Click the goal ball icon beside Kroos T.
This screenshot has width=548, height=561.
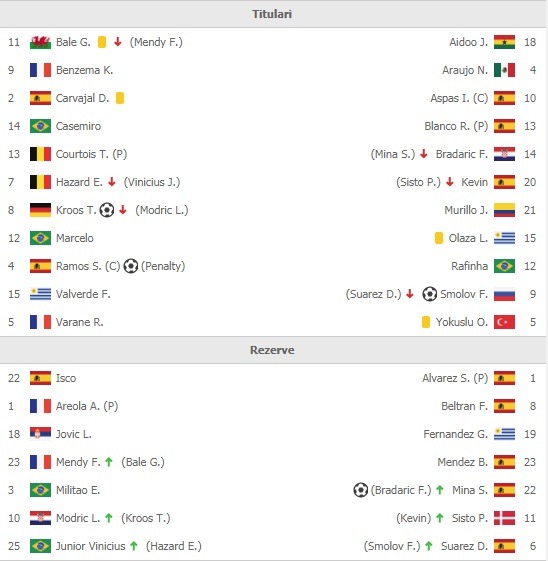pyautogui.click(x=107, y=210)
